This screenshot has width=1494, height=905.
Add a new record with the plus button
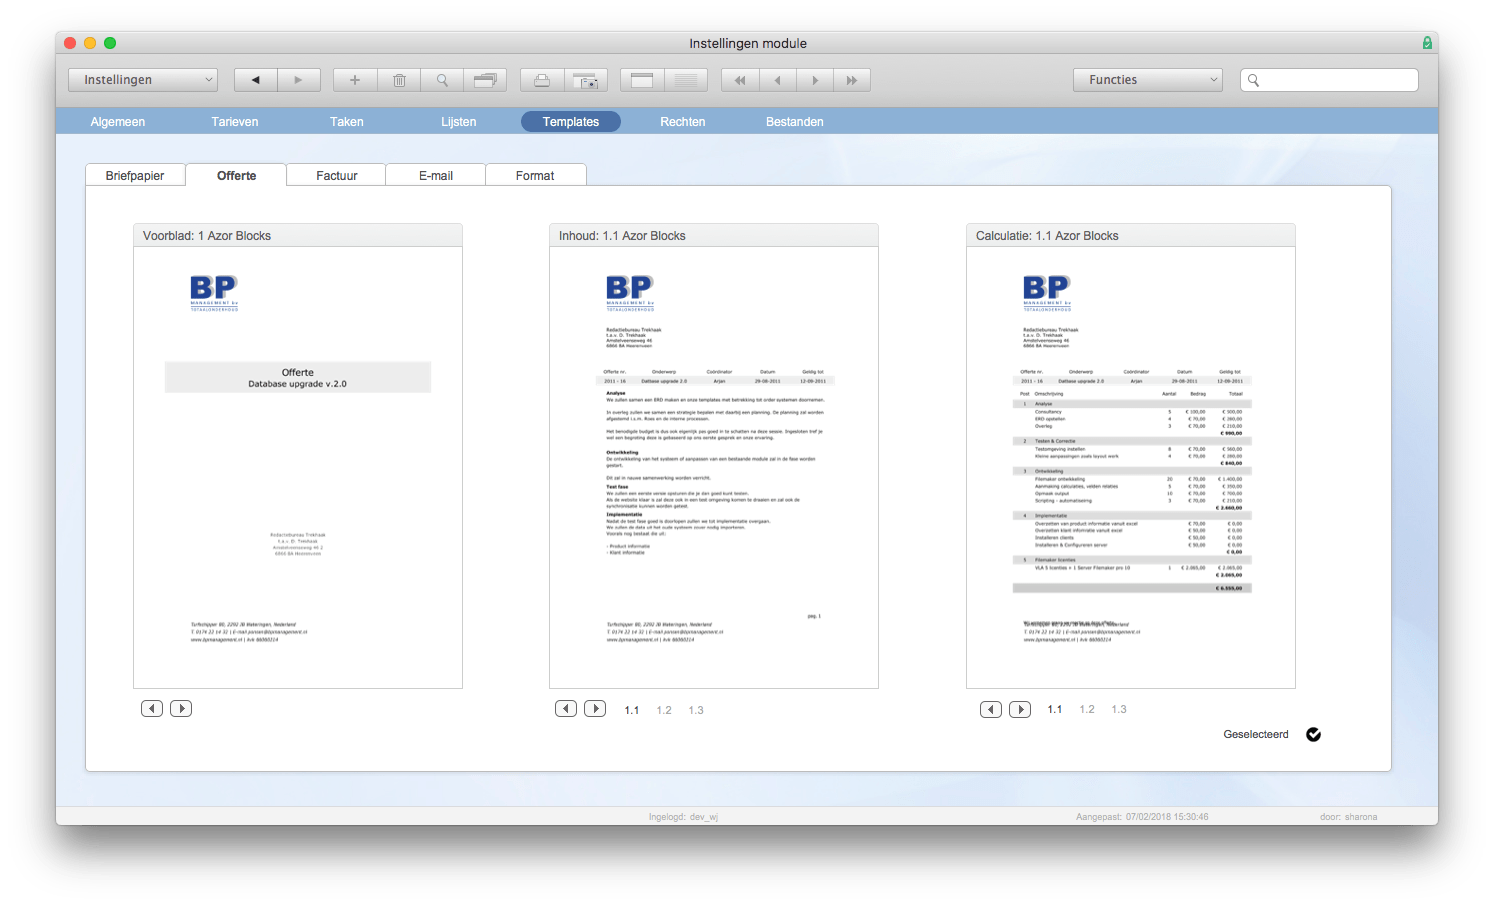point(355,80)
